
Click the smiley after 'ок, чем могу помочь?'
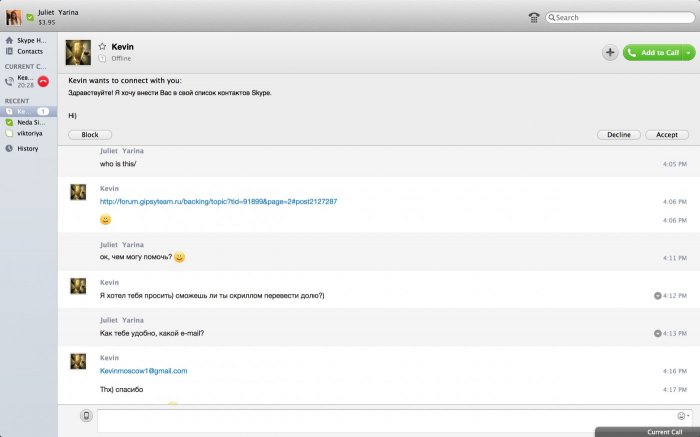179,257
